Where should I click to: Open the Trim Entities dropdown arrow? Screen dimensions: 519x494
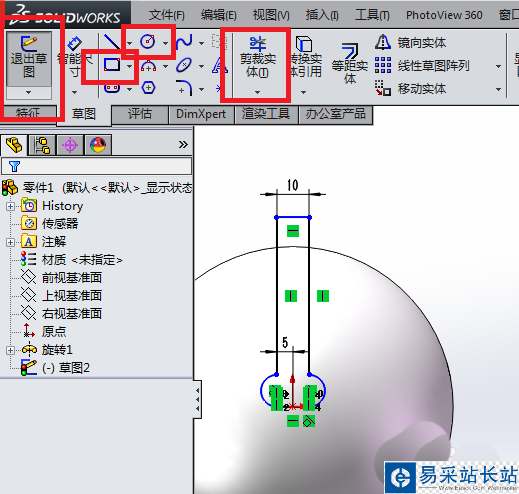point(257,92)
